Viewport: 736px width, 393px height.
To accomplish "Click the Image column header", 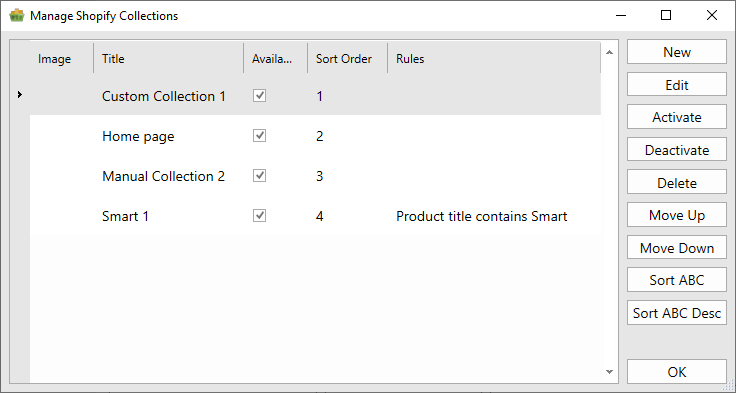I will (x=61, y=59).
